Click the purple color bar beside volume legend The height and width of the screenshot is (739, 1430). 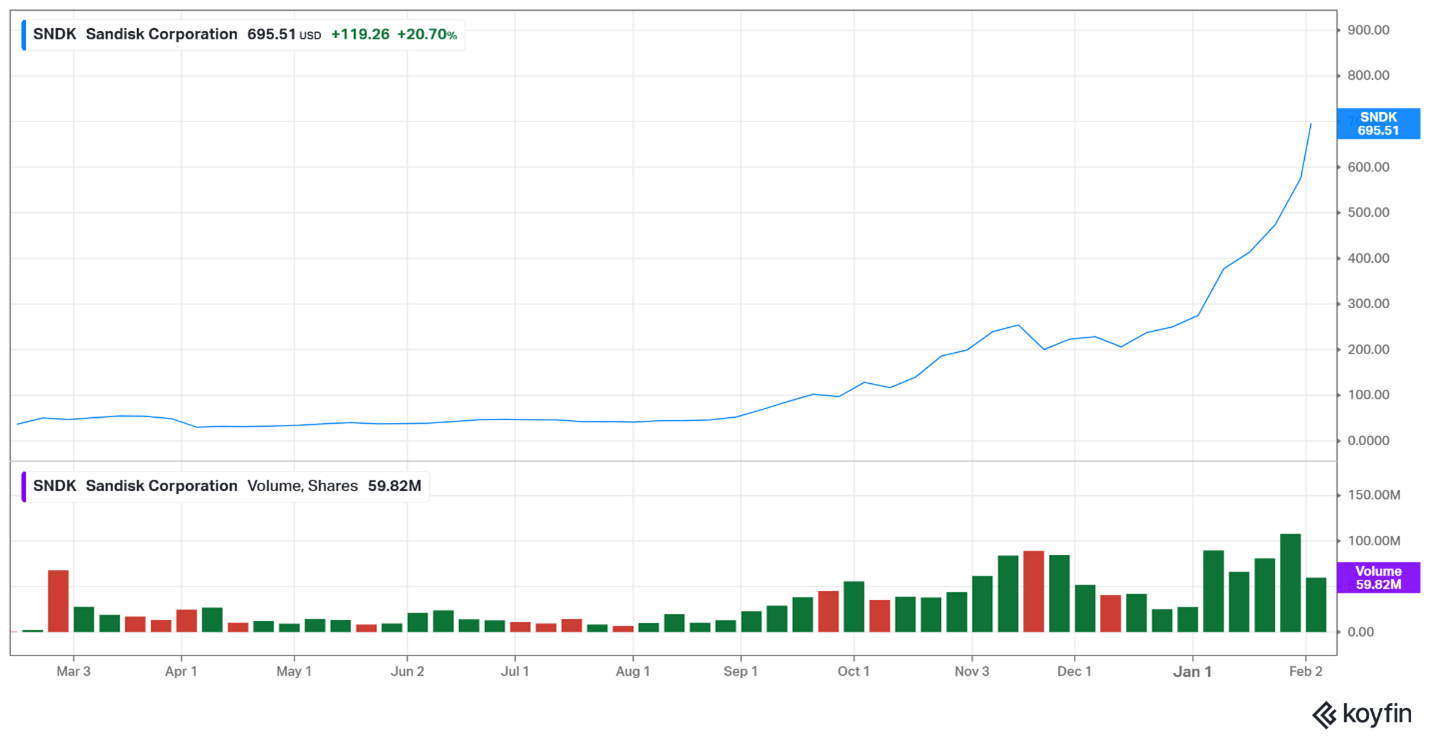click(24, 486)
